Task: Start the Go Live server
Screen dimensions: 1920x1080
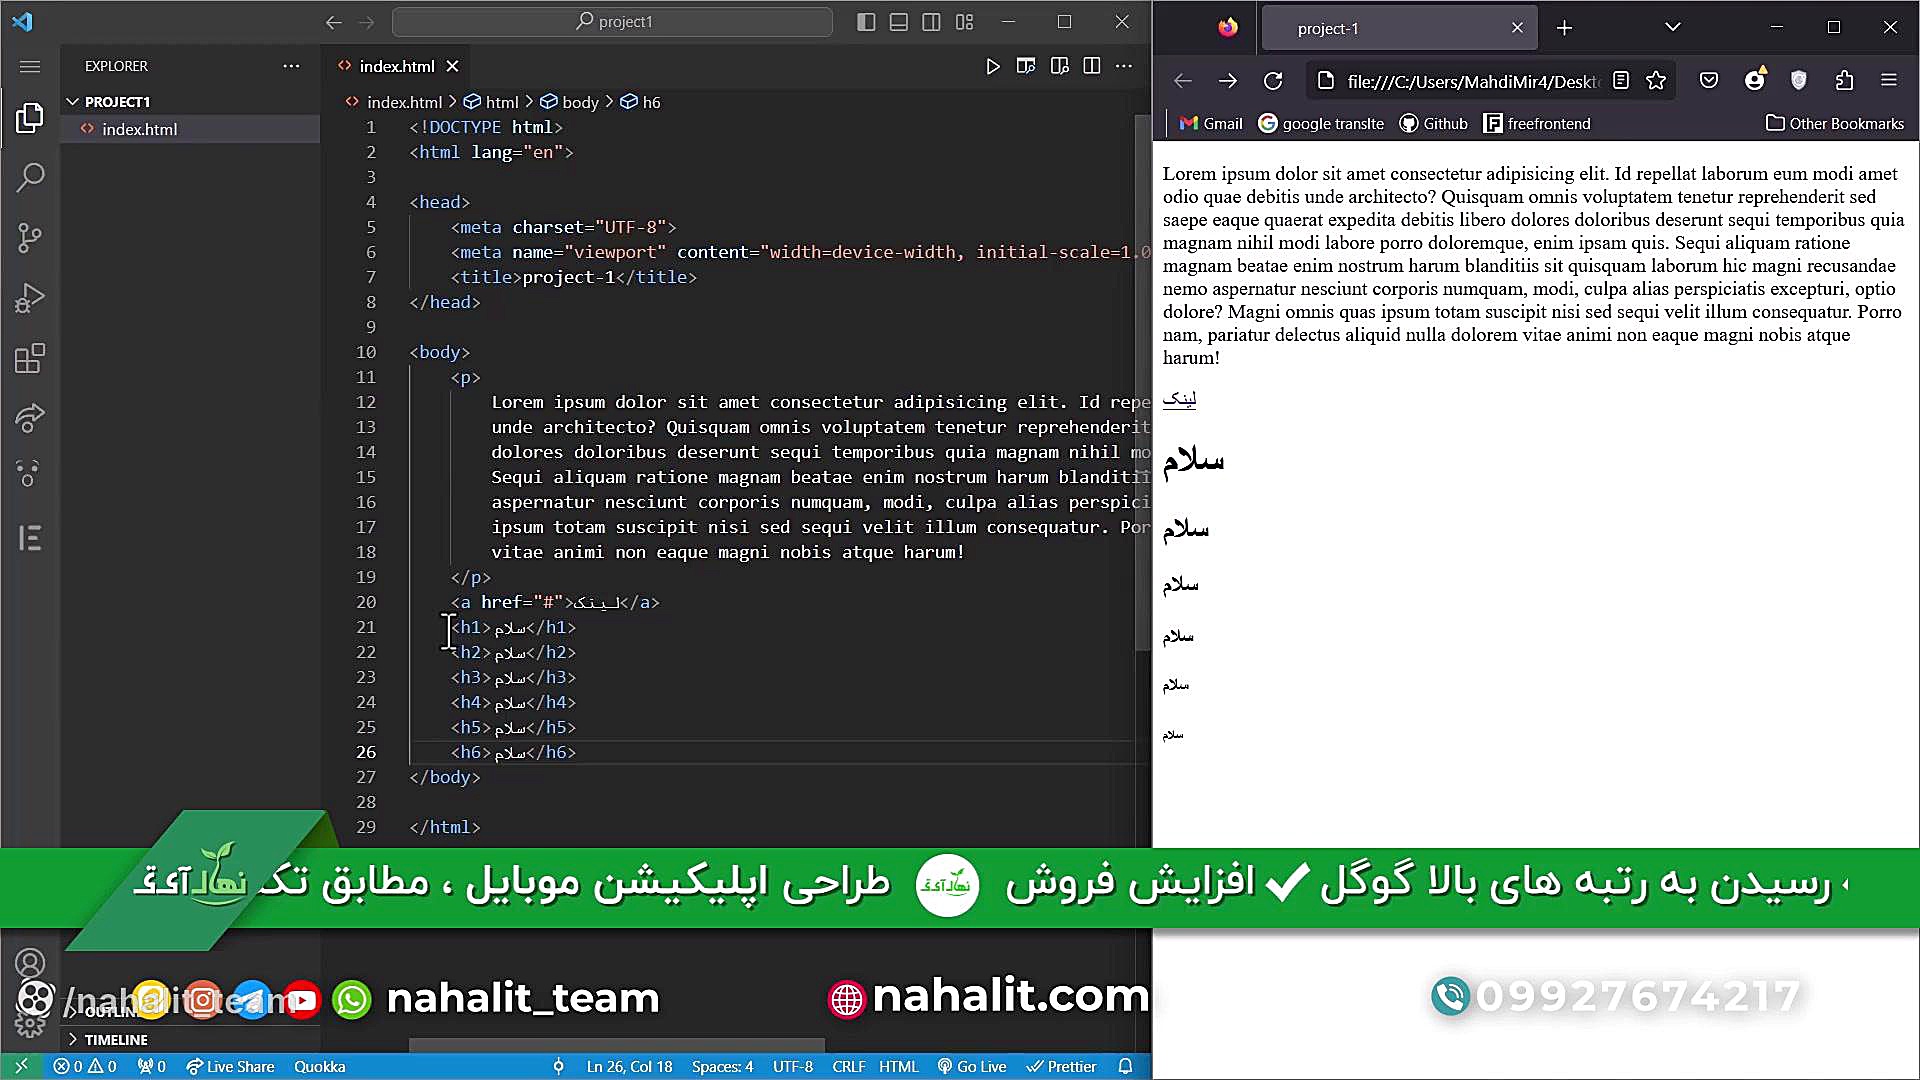Action: tap(972, 1067)
